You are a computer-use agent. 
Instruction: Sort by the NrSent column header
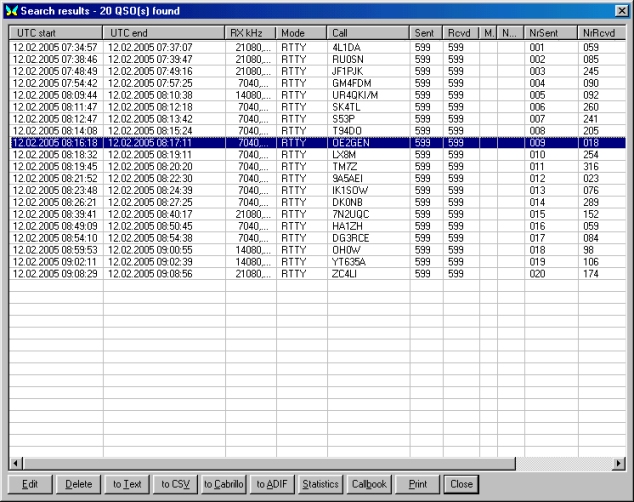[x=551, y=33]
